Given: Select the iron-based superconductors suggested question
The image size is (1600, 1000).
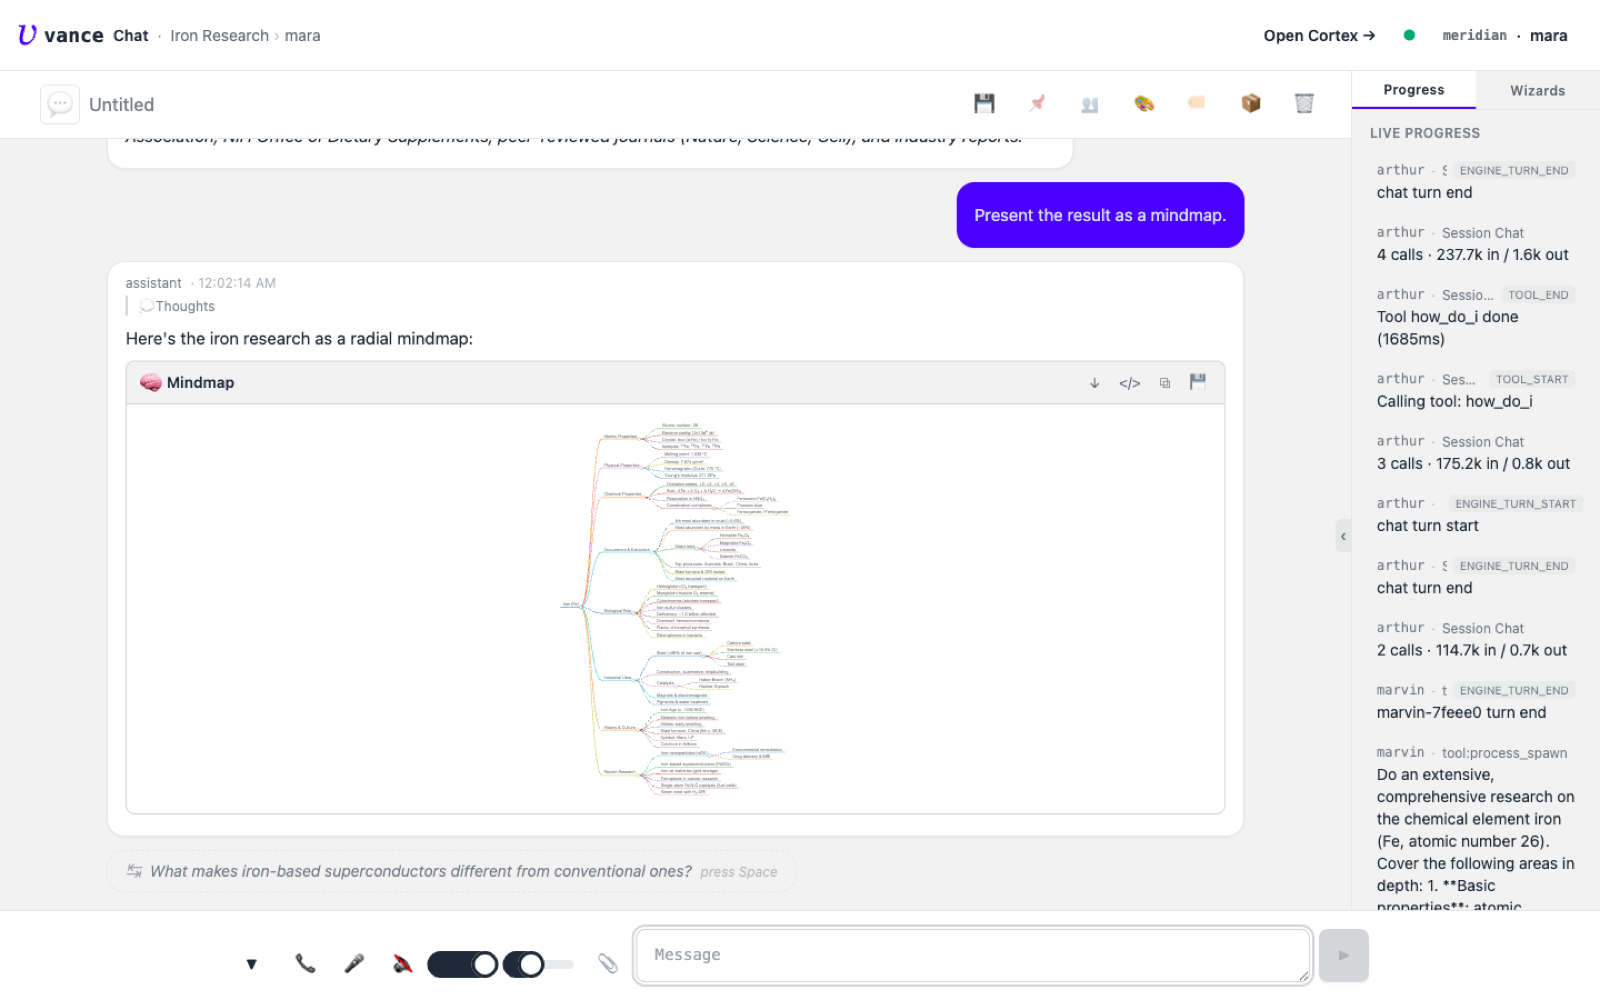Looking at the screenshot, I should tap(421, 871).
